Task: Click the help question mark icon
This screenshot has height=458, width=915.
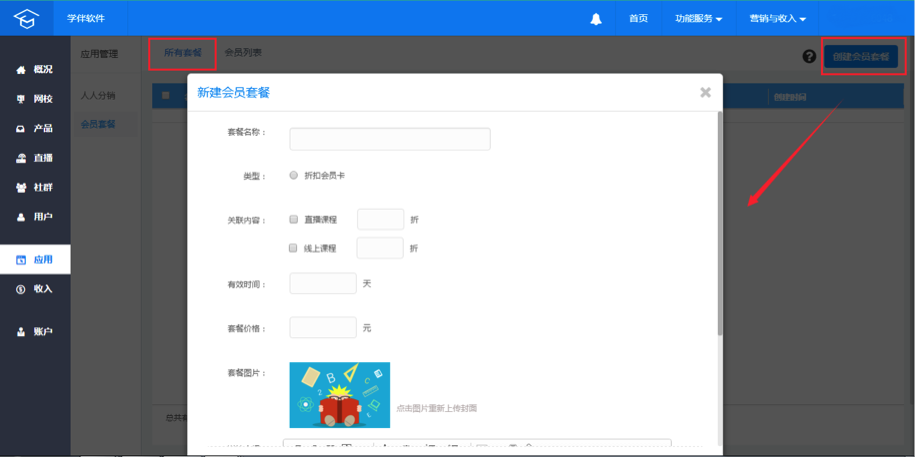Action: pyautogui.click(x=809, y=57)
